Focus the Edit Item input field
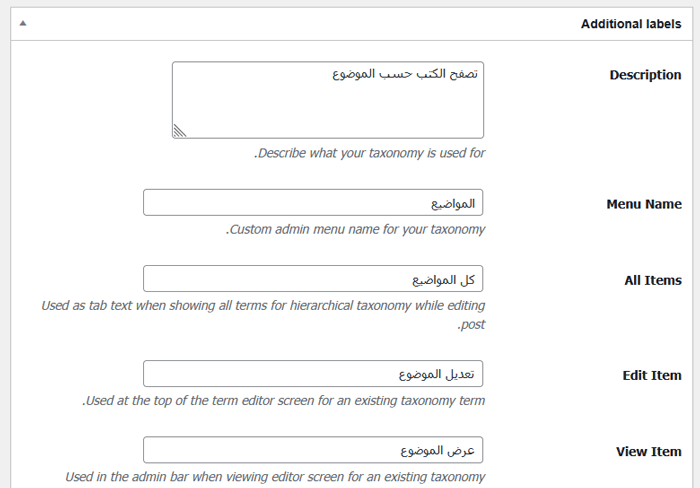Viewport: 700px width, 488px height. (x=313, y=374)
